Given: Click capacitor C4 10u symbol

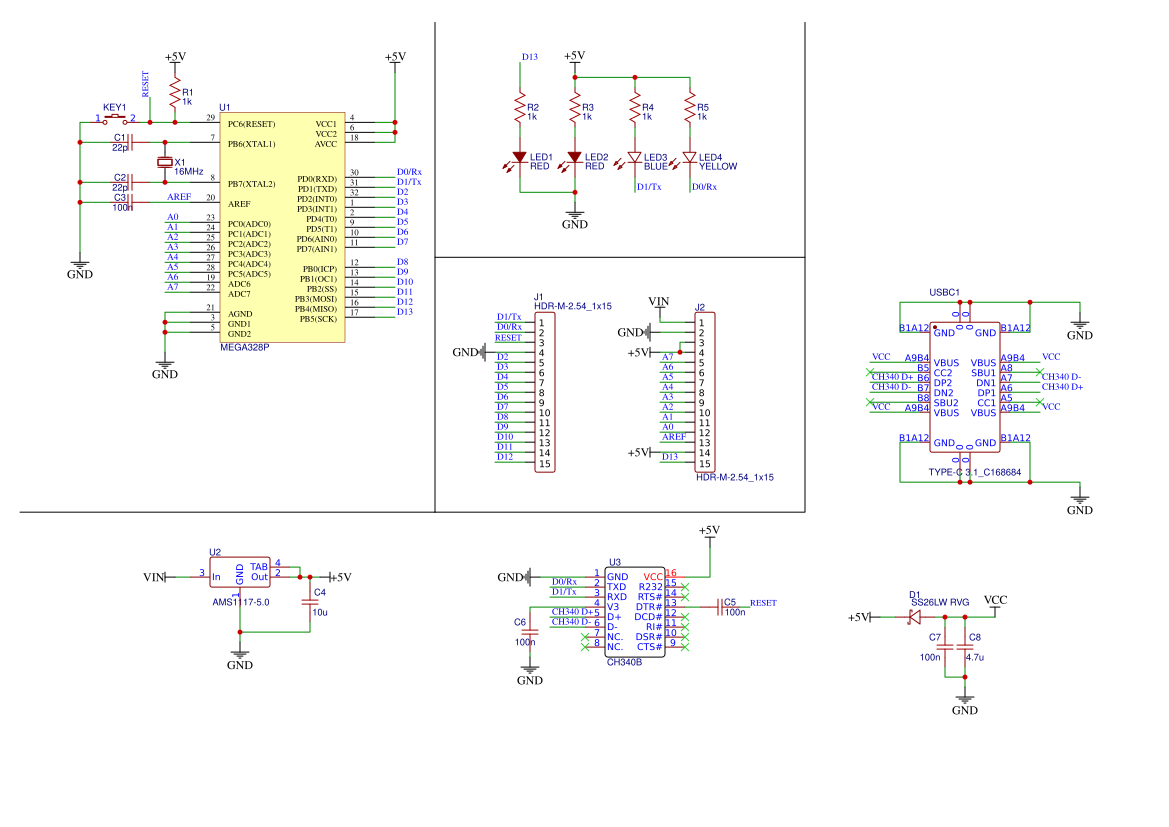Looking at the screenshot, I should 310,602.
